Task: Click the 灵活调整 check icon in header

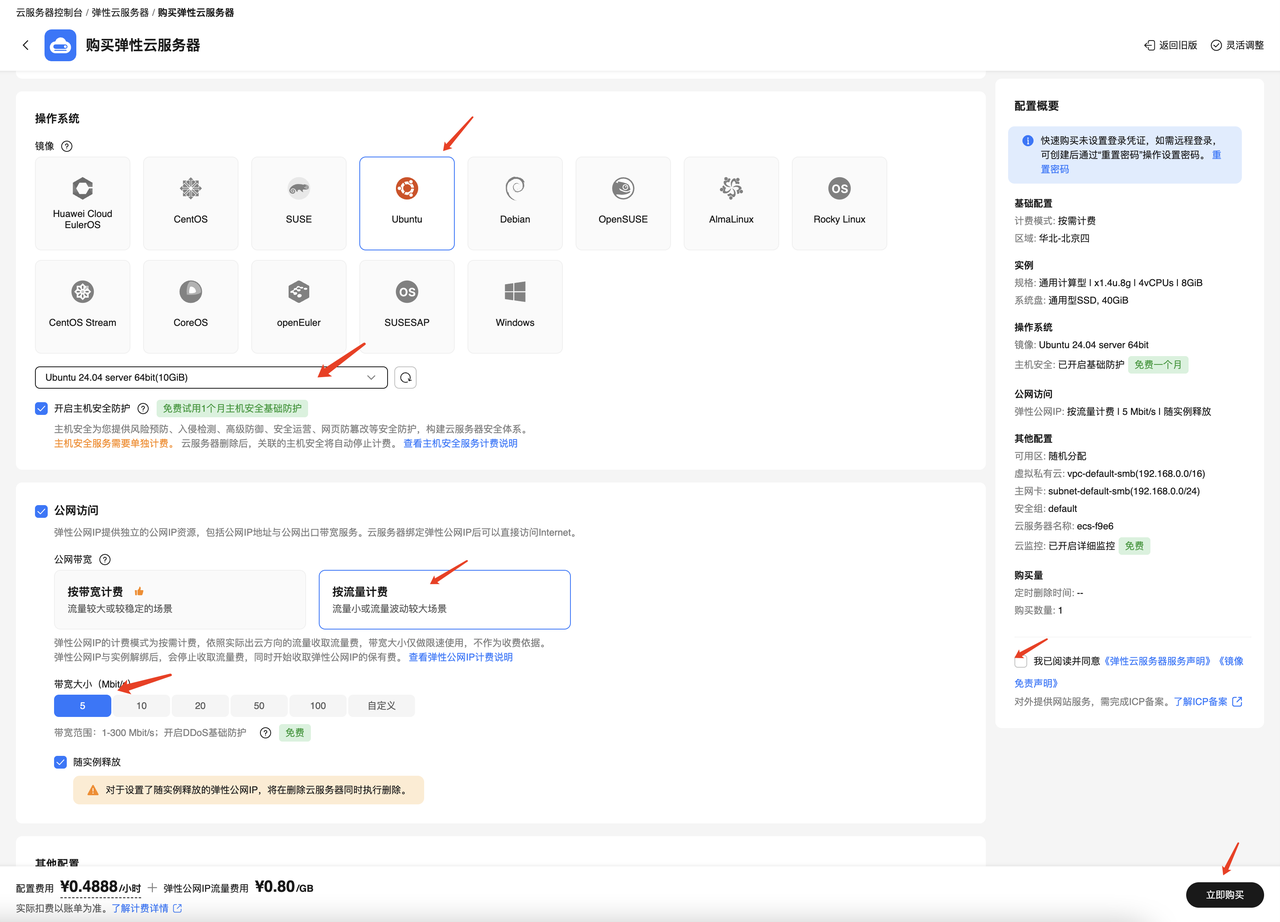Action: point(1216,46)
